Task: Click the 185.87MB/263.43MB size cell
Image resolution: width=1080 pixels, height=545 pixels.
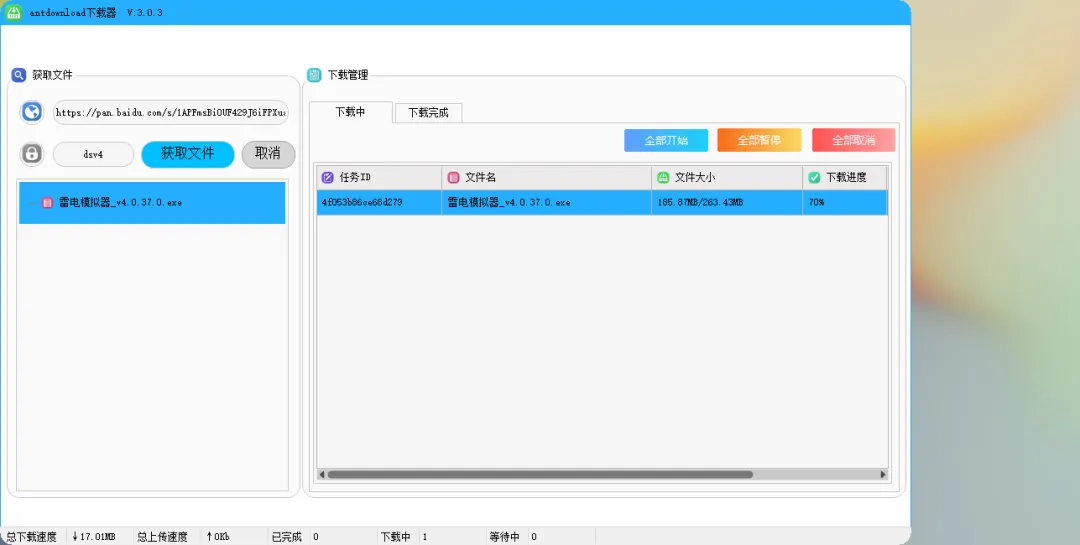Action: pyautogui.click(x=727, y=203)
